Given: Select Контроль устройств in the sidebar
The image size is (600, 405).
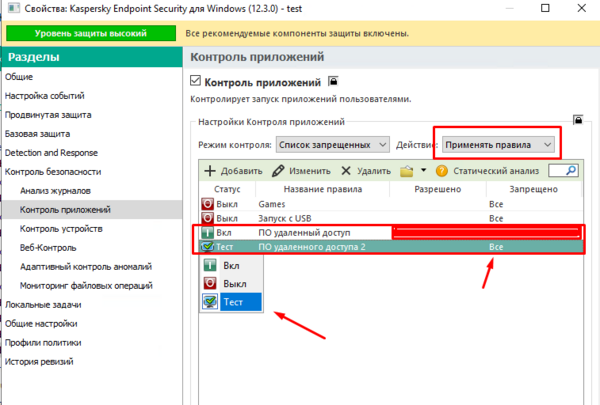Looking at the screenshot, I should pyautogui.click(x=61, y=229).
